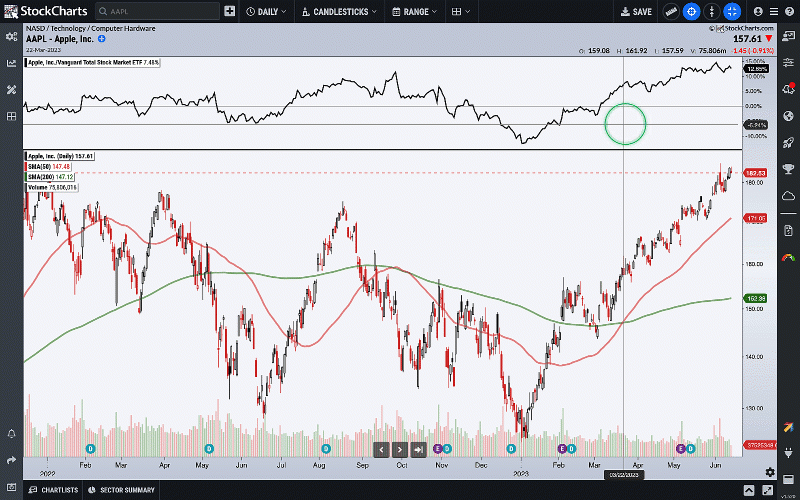Open the globe icon in right sidebar
This screenshot has height=500, width=800.
point(788,115)
